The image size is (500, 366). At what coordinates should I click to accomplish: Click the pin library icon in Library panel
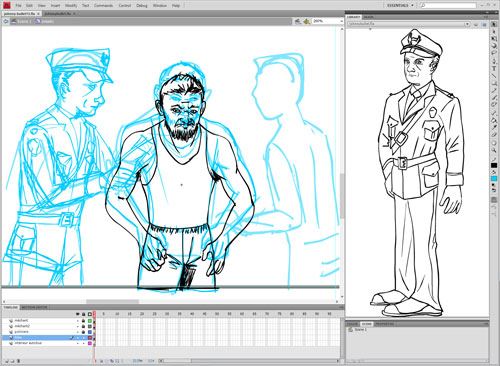click(x=476, y=24)
